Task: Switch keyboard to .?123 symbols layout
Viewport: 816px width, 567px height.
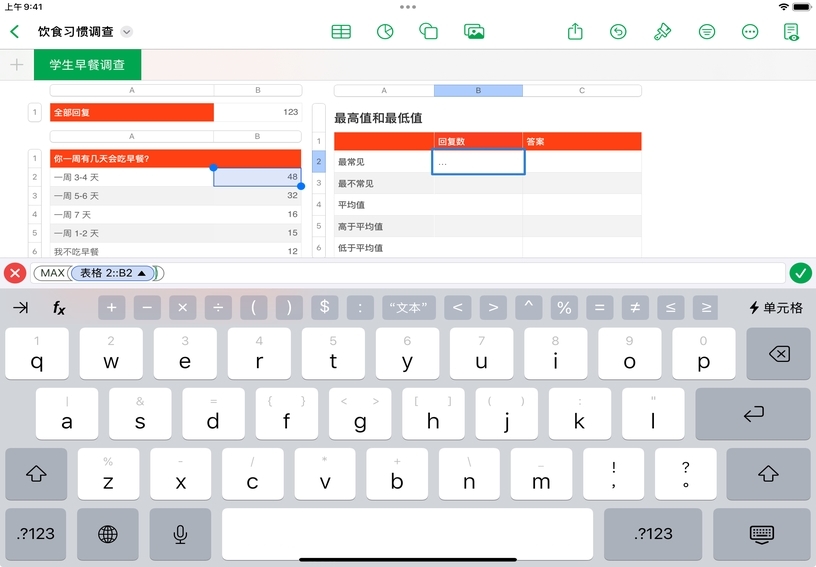Action: [36, 534]
